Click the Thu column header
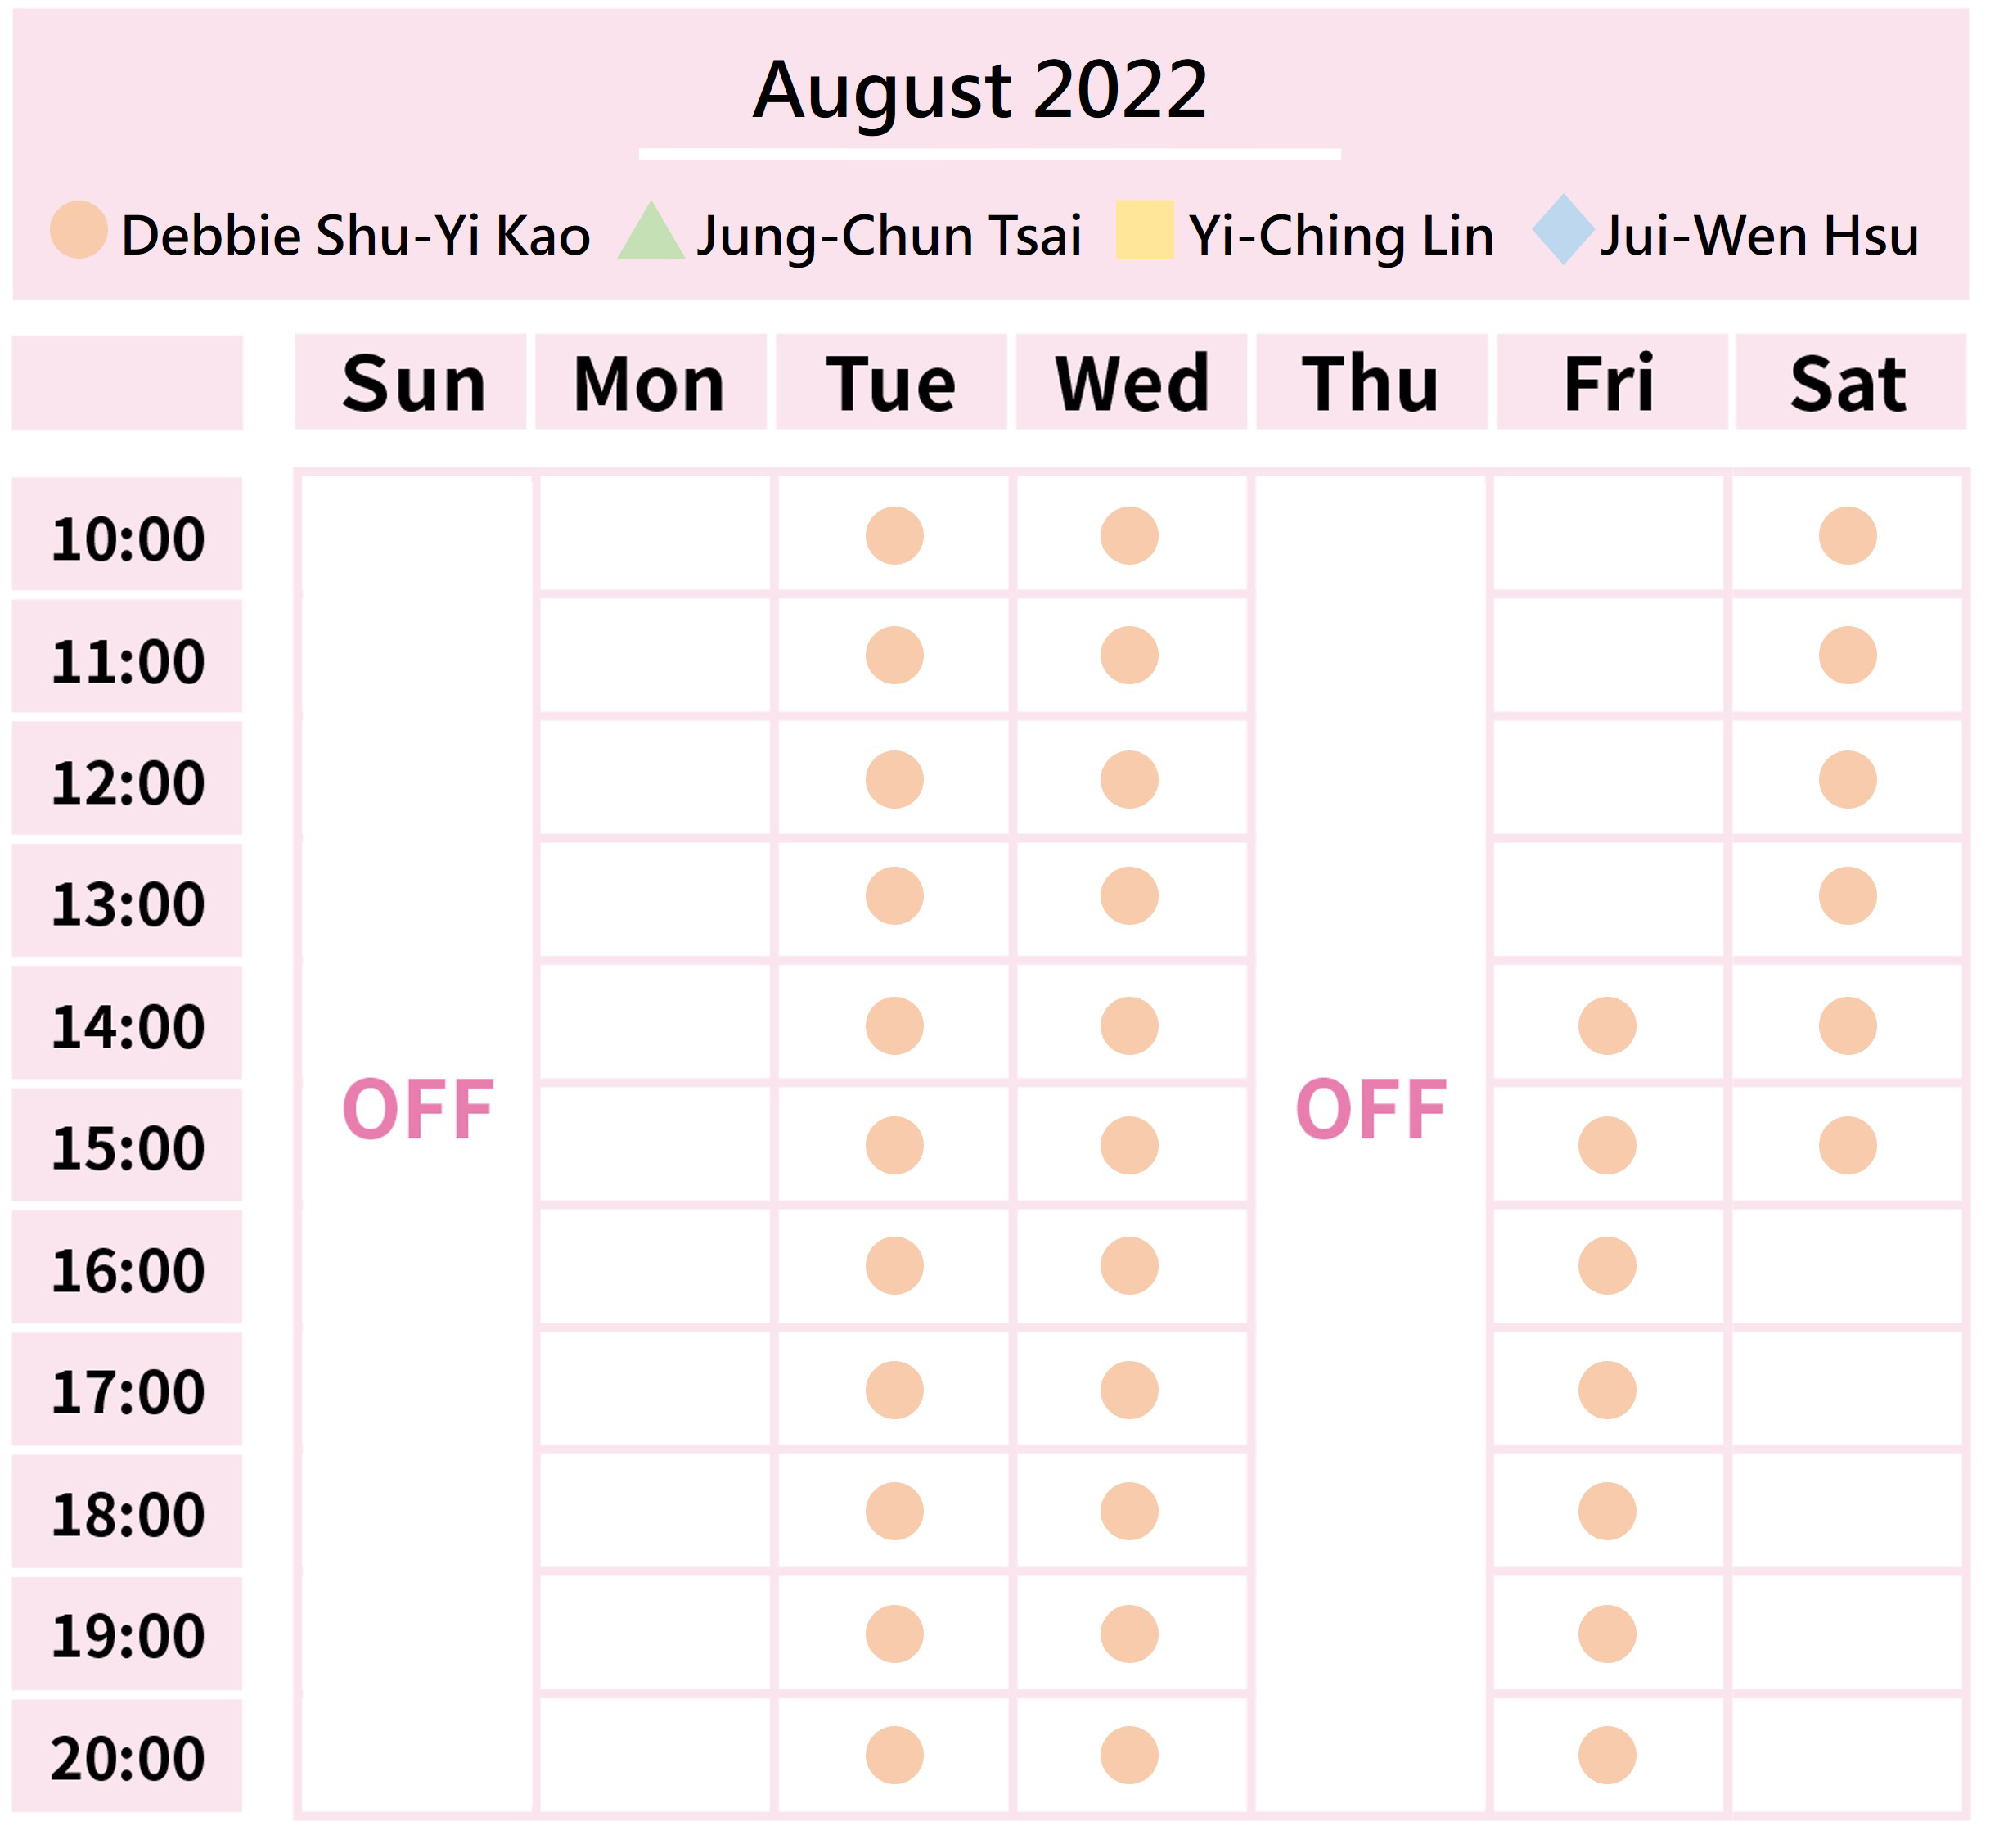 [x=1371, y=383]
